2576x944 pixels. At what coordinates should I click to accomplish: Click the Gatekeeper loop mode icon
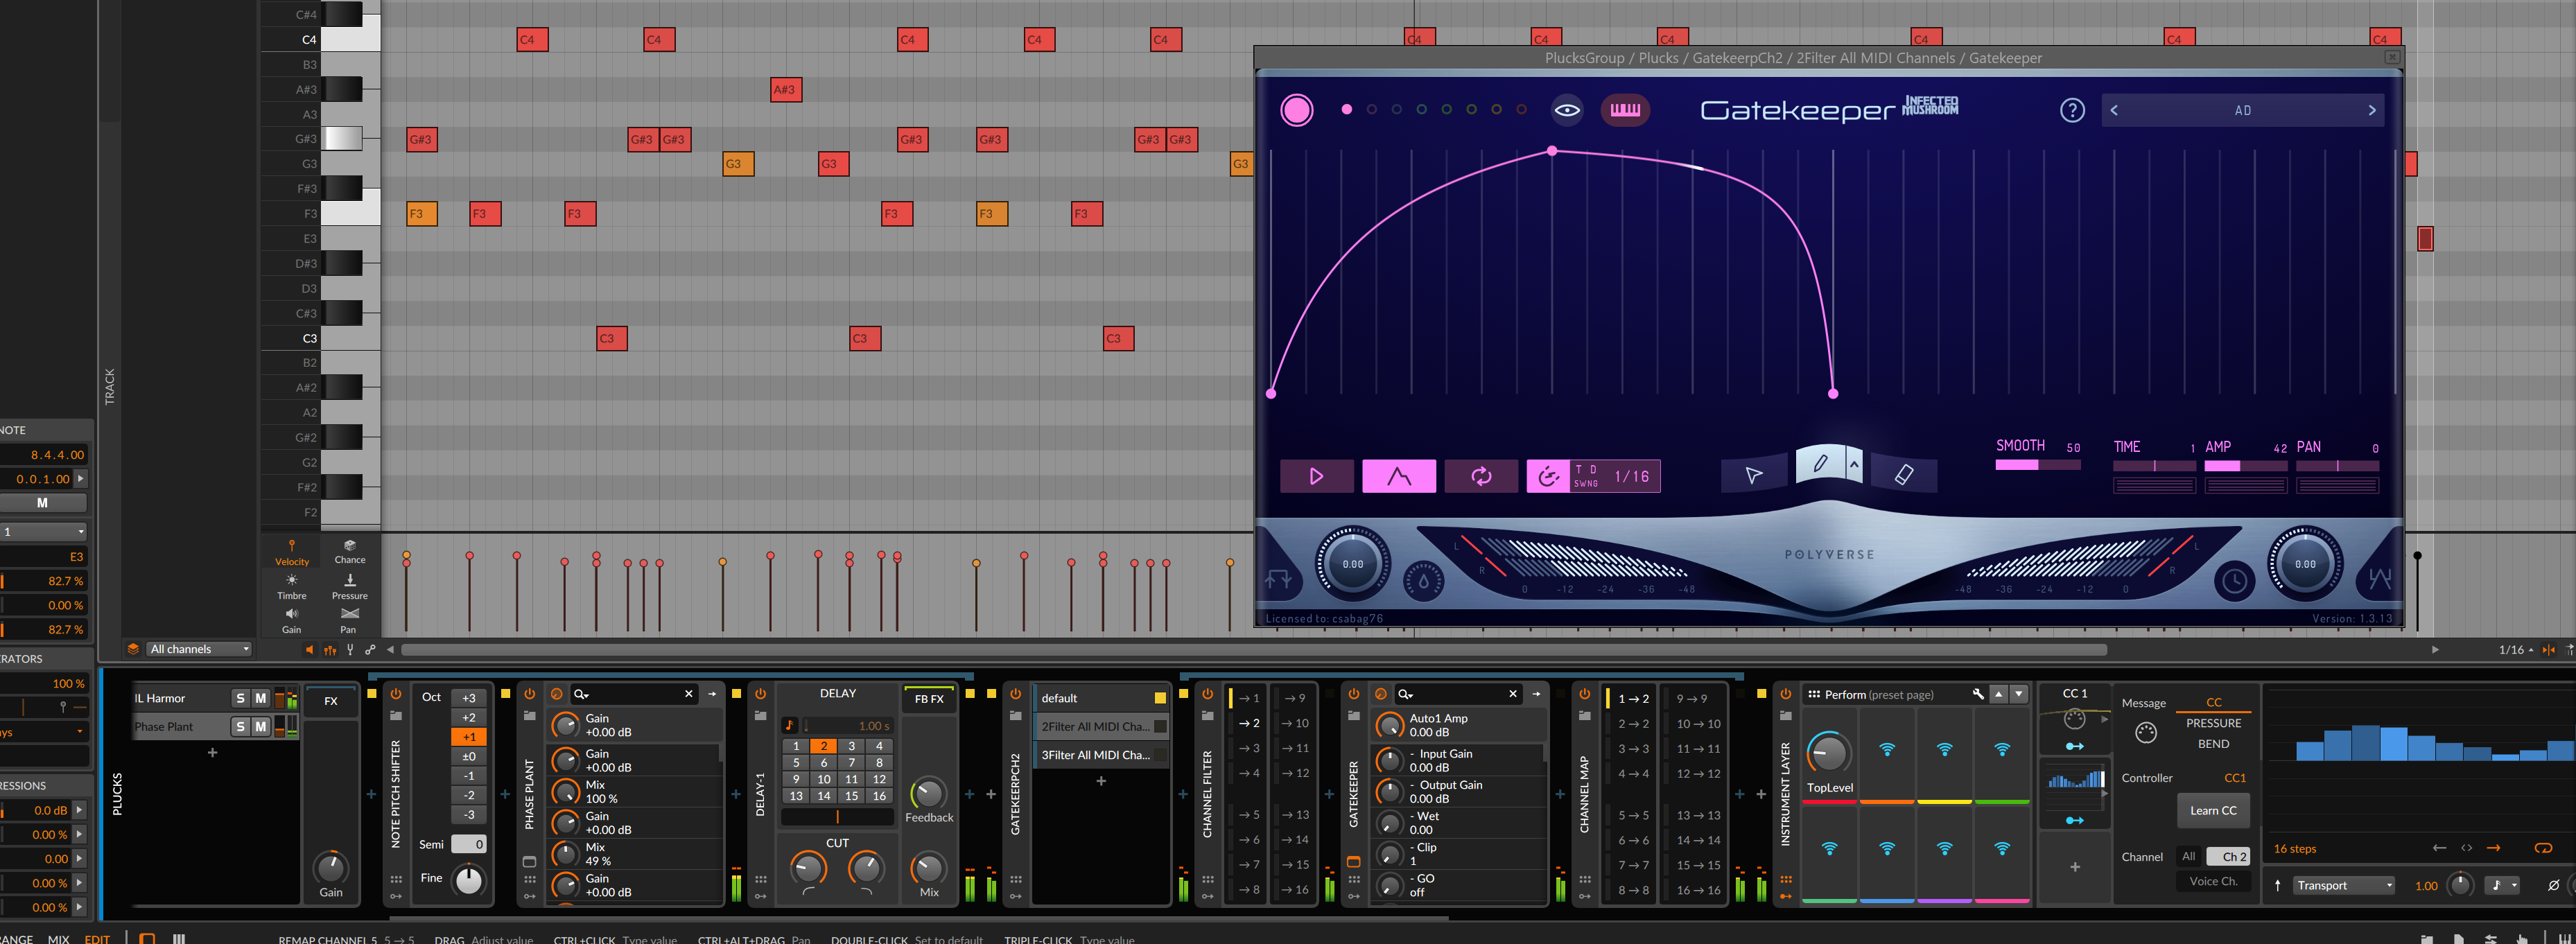coord(1481,476)
